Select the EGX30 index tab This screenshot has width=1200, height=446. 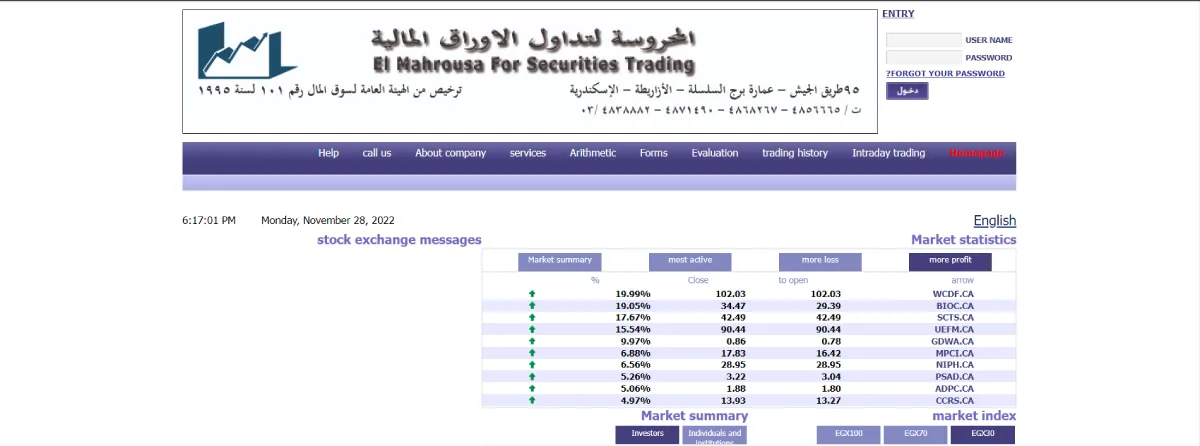[982, 435]
